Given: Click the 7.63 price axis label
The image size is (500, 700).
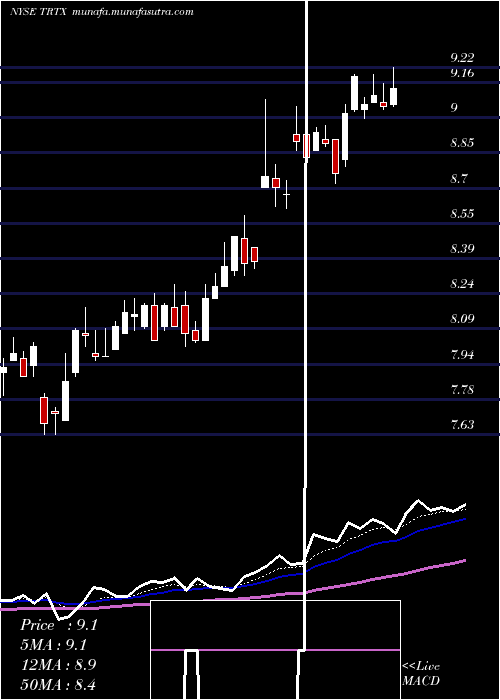Looking at the screenshot, I should click(462, 425).
